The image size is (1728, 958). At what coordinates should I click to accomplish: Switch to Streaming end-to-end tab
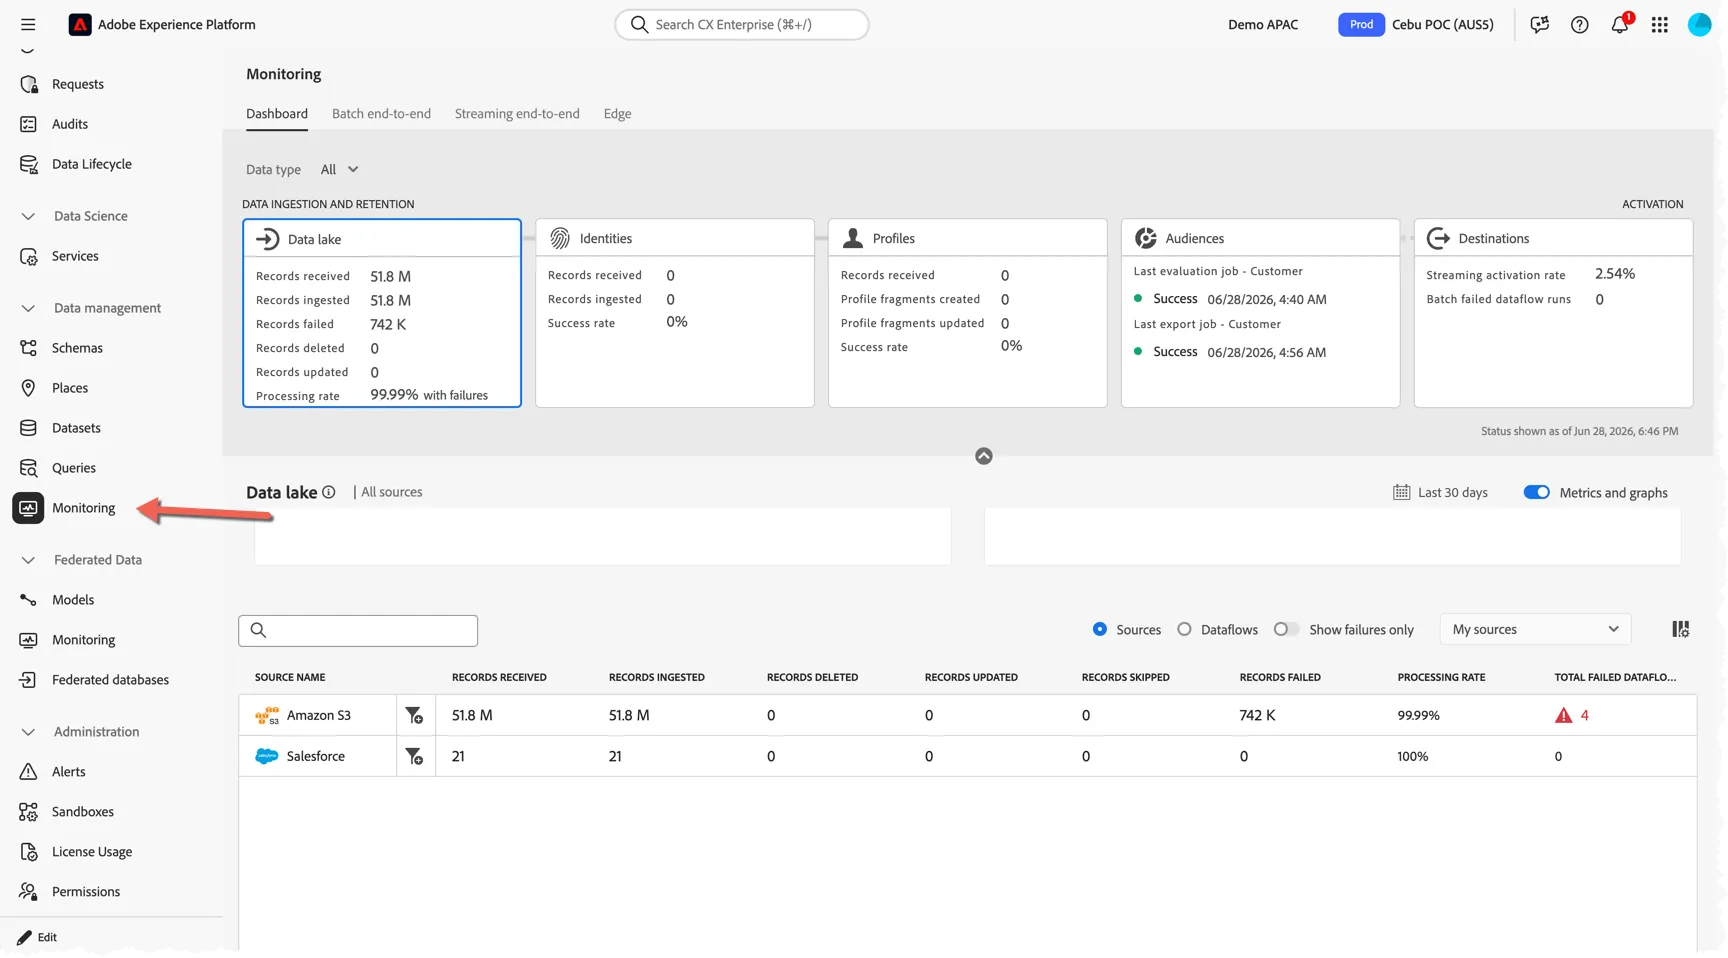[x=517, y=114]
